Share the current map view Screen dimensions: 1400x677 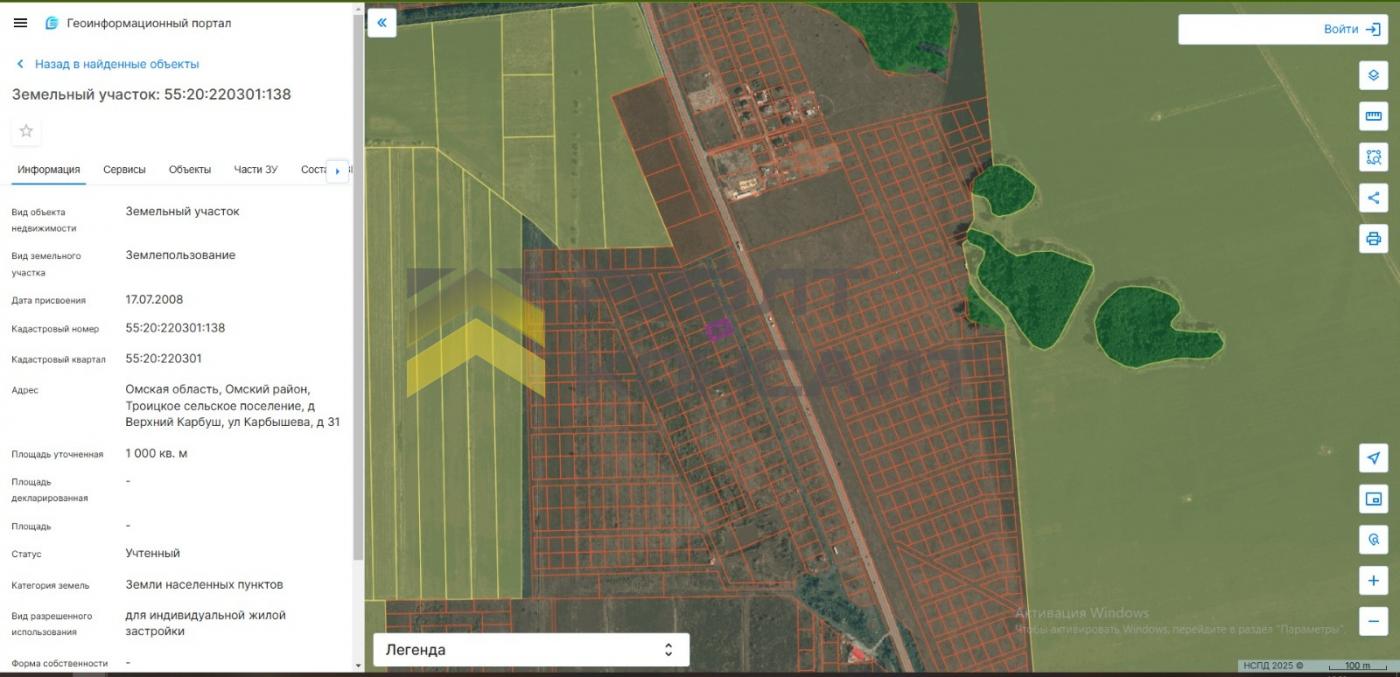click(1373, 197)
